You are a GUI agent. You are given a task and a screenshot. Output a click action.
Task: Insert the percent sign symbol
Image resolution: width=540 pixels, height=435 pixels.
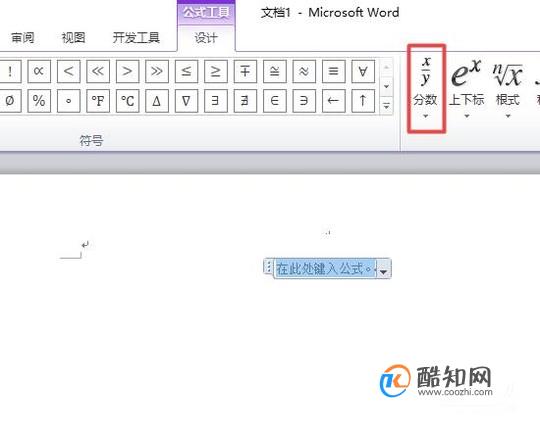pyautogui.click(x=39, y=101)
